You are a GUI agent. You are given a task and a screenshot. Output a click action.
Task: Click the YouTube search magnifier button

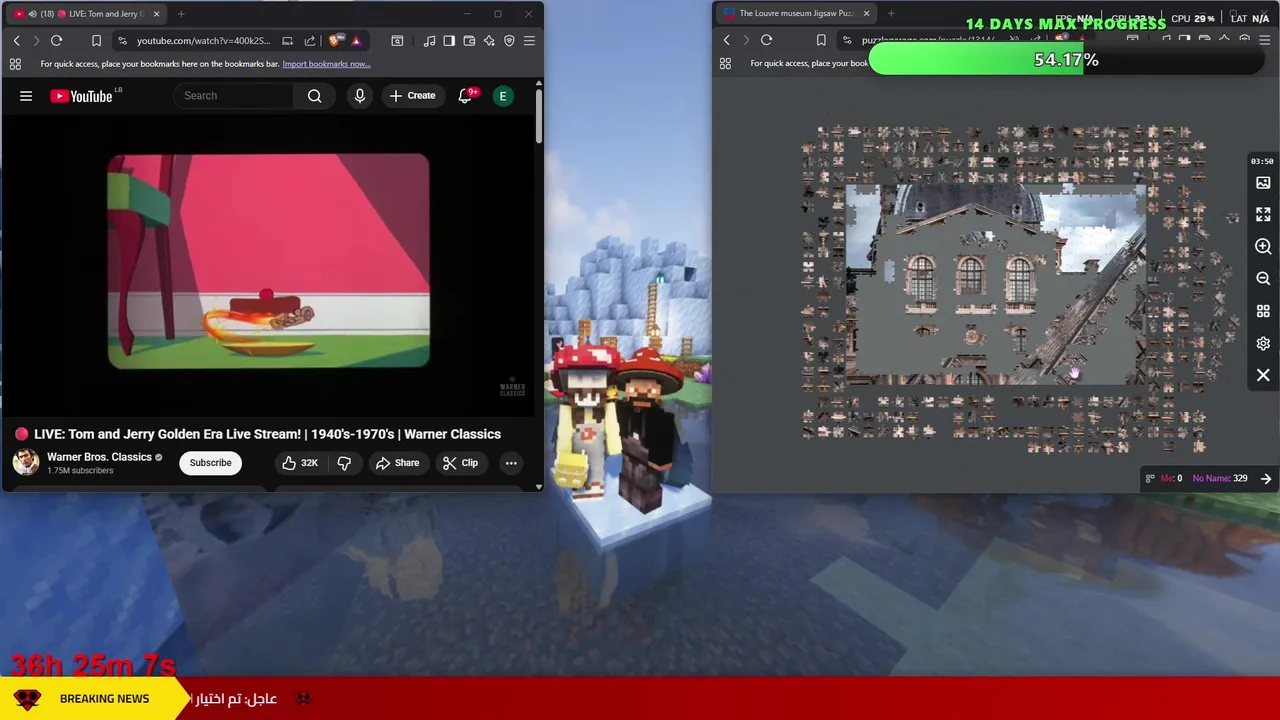pyautogui.click(x=314, y=96)
